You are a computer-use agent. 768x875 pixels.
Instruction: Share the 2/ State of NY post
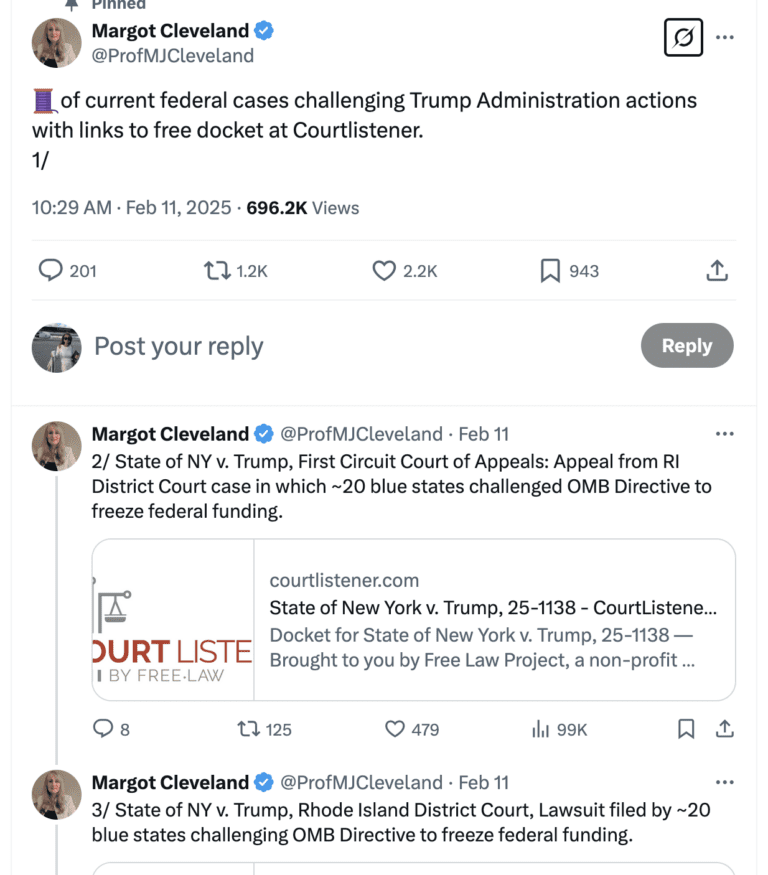[x=724, y=729]
